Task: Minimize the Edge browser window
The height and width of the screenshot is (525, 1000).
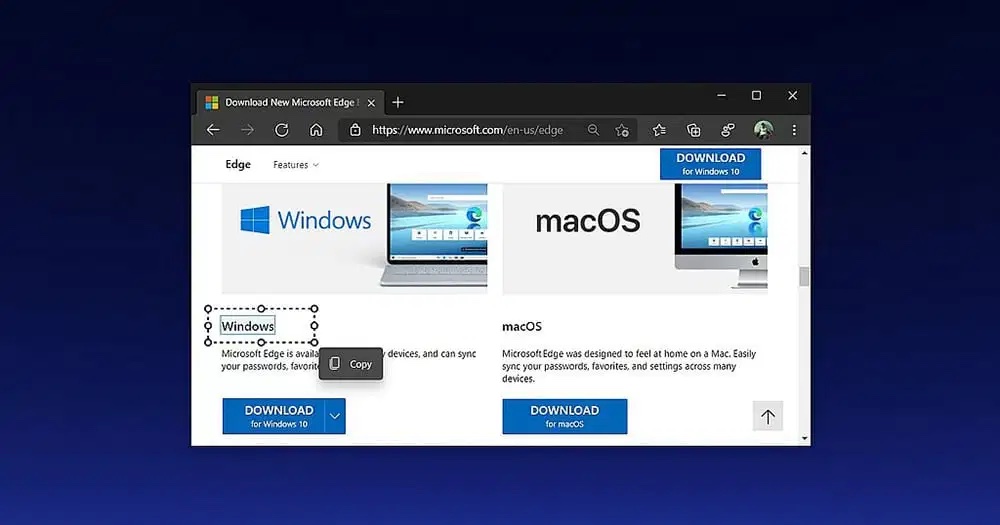Action: click(721, 96)
